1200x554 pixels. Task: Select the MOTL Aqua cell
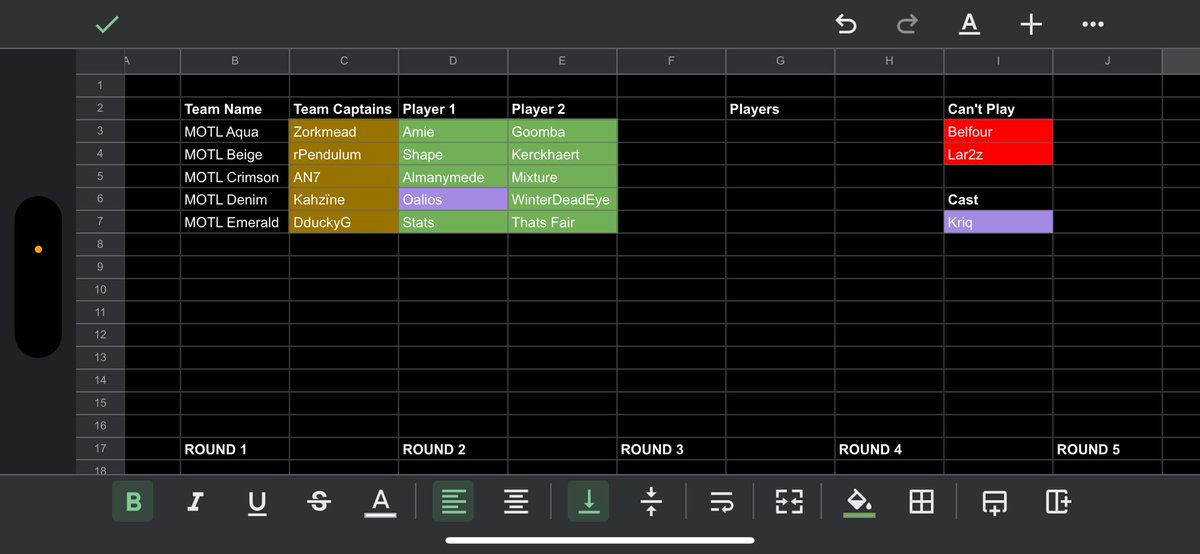235,132
